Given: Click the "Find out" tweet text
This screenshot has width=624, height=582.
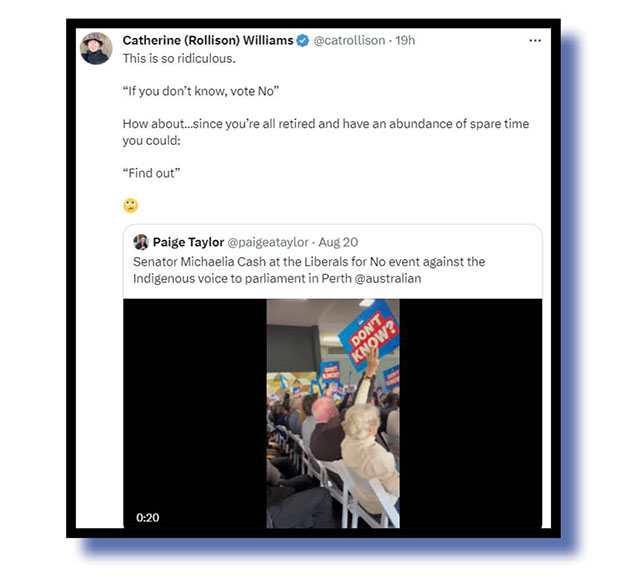Looking at the screenshot, I should coord(151,173).
